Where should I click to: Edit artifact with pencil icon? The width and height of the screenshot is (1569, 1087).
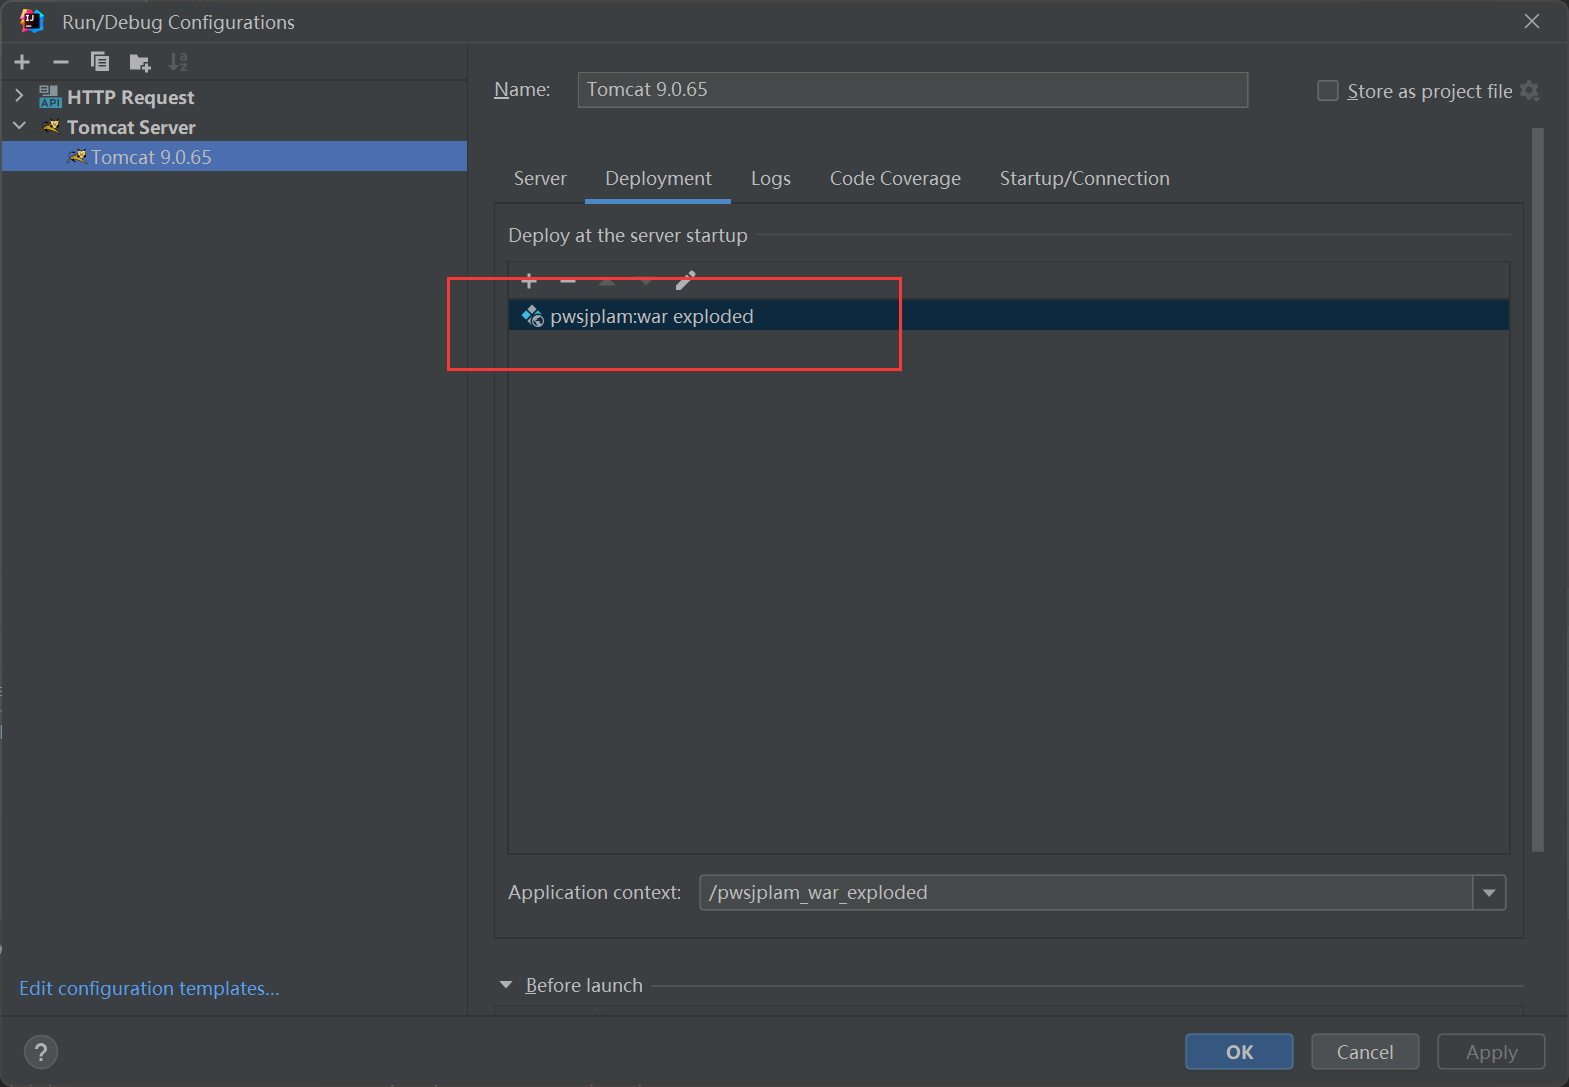(x=685, y=280)
